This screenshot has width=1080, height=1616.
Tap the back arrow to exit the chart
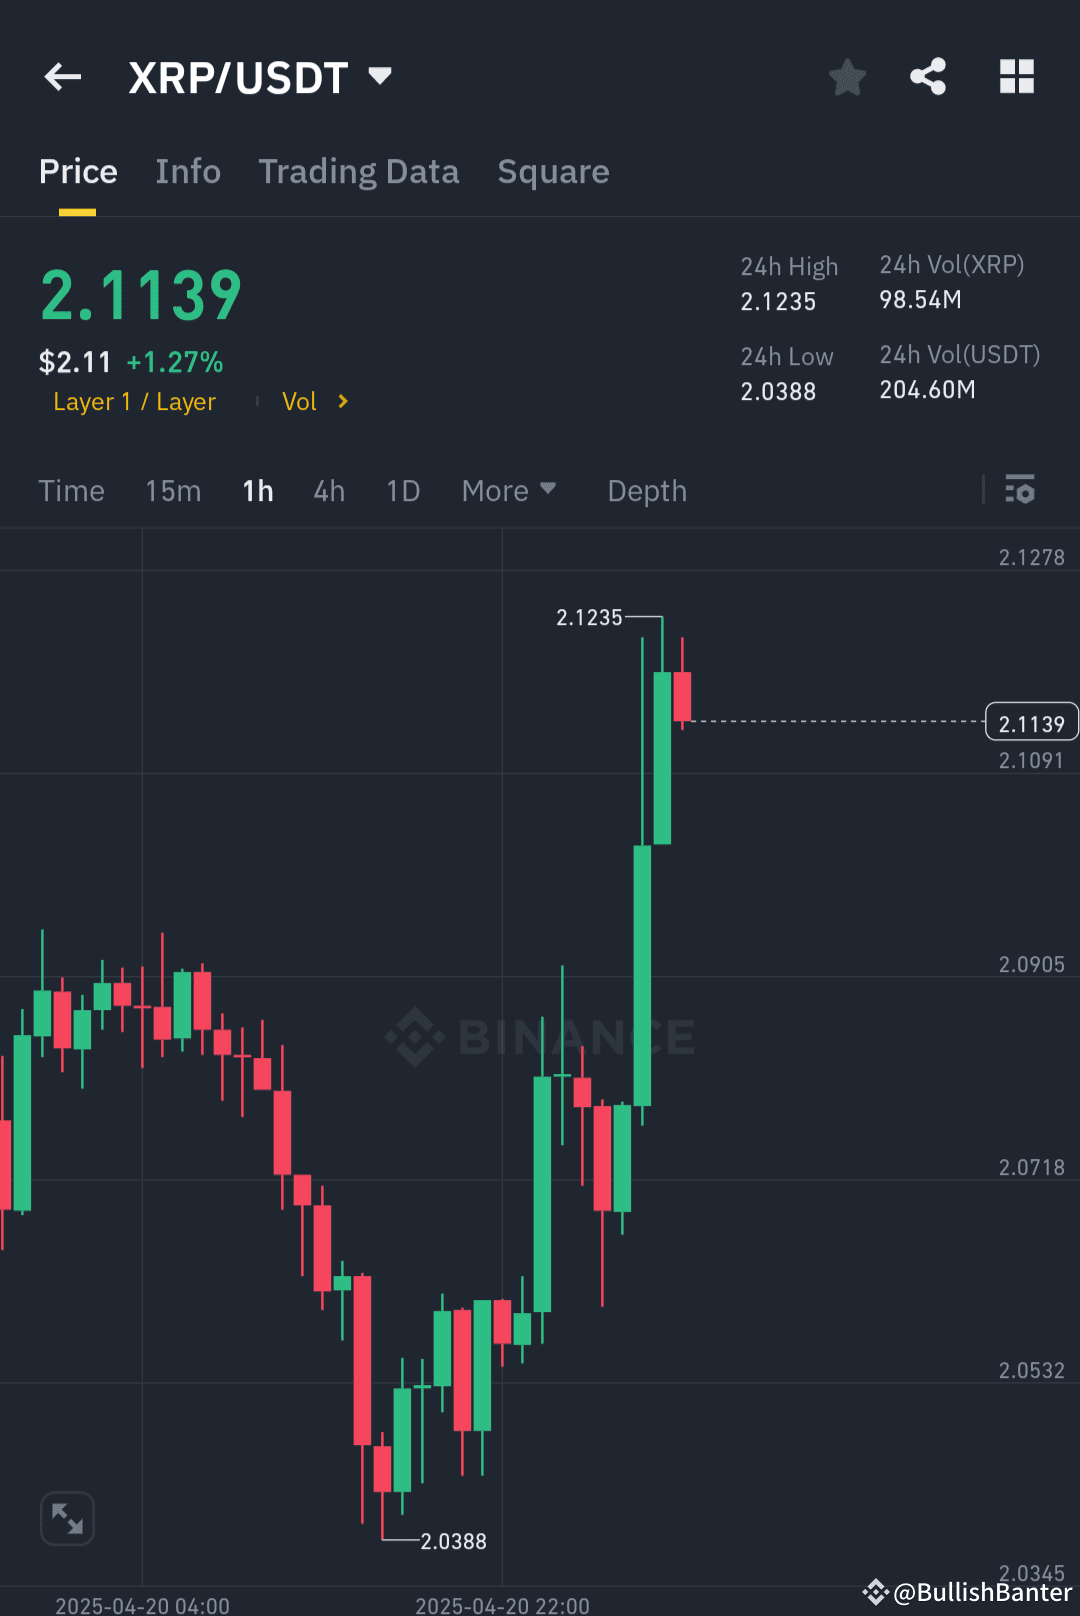62,76
